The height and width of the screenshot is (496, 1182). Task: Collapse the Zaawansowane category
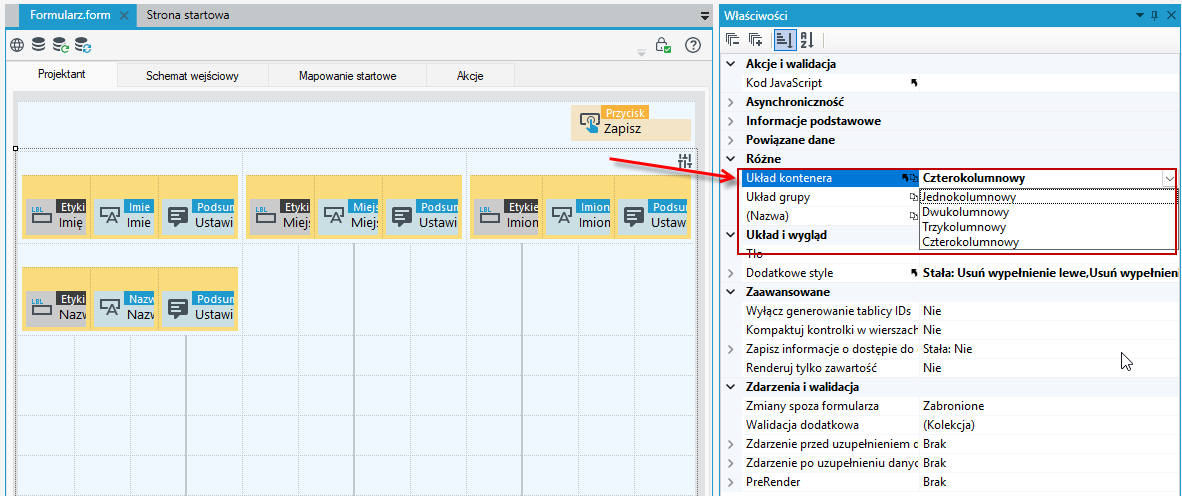730,292
